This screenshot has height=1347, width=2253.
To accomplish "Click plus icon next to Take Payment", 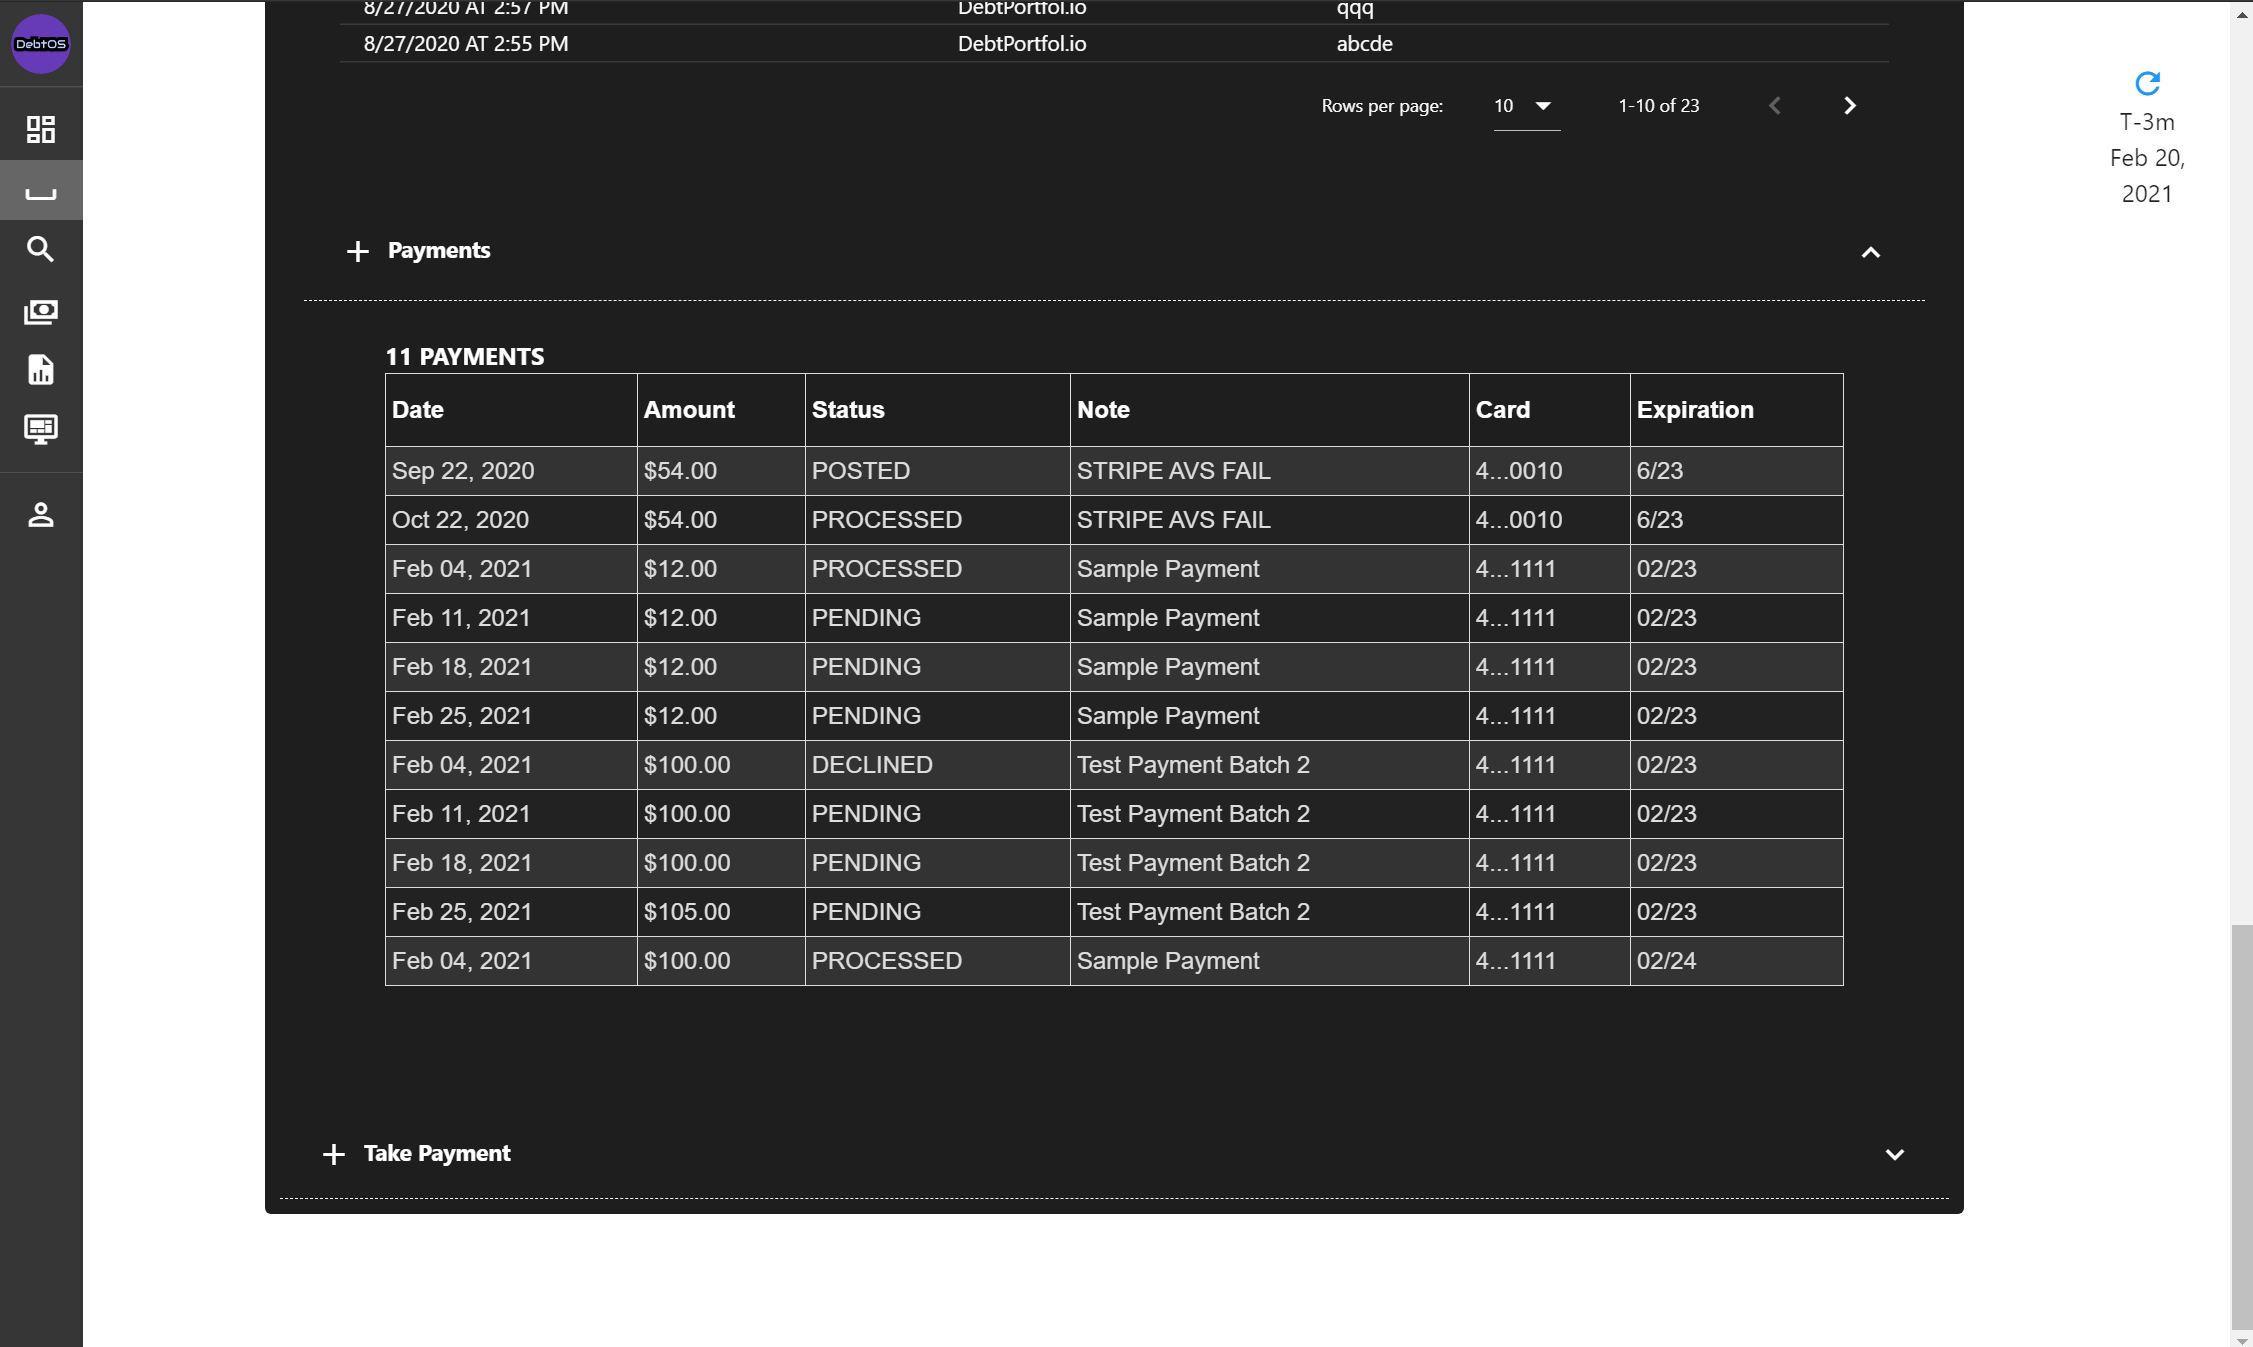I will [334, 1154].
